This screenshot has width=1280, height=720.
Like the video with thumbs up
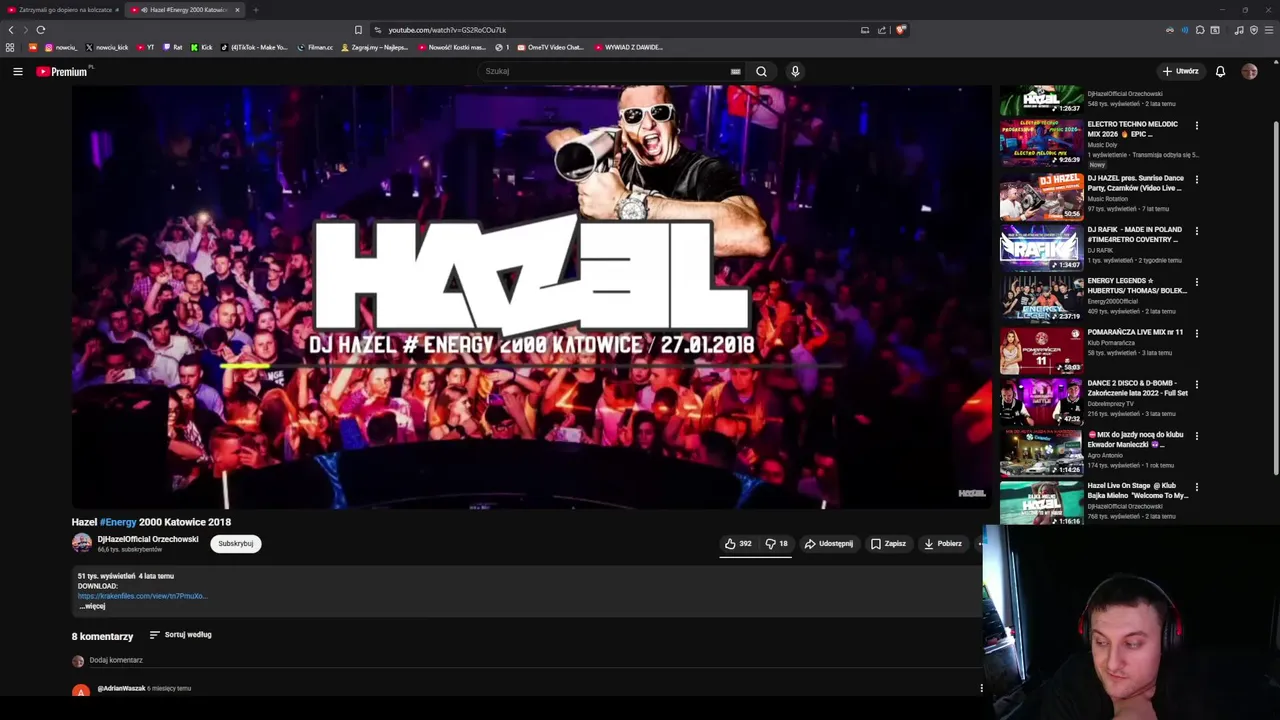click(738, 544)
